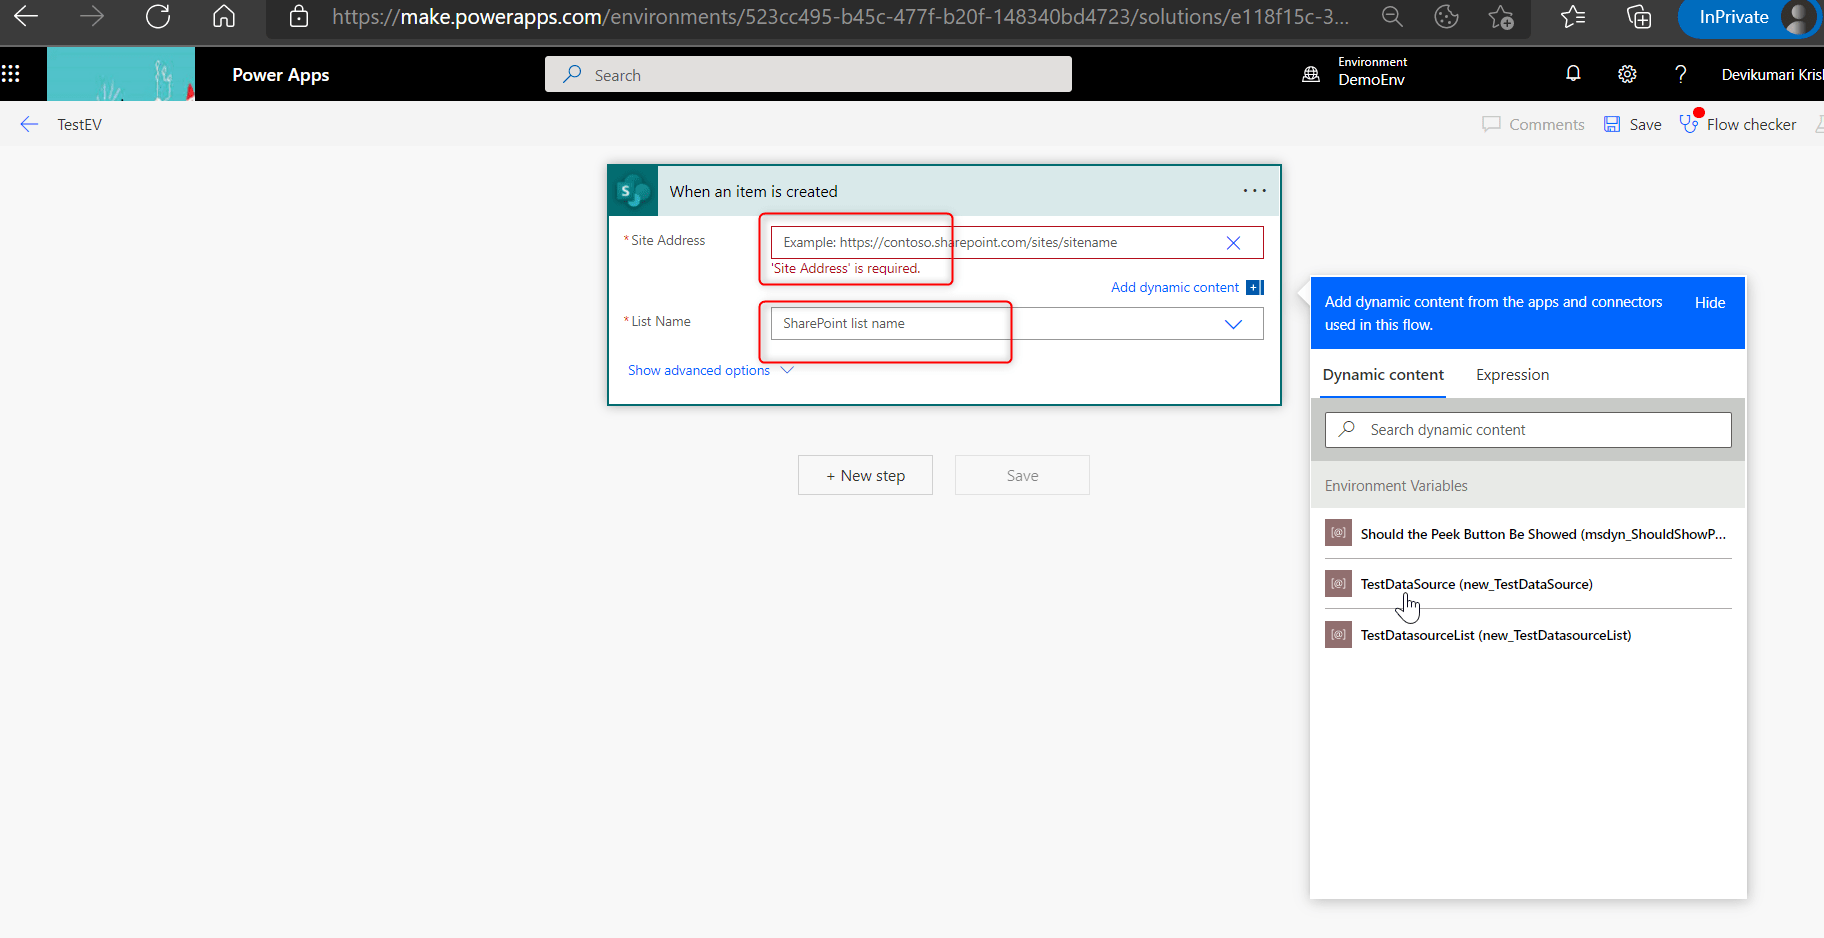Click the Site Address input field
Viewport: 1824px width, 938px height.
click(1017, 242)
